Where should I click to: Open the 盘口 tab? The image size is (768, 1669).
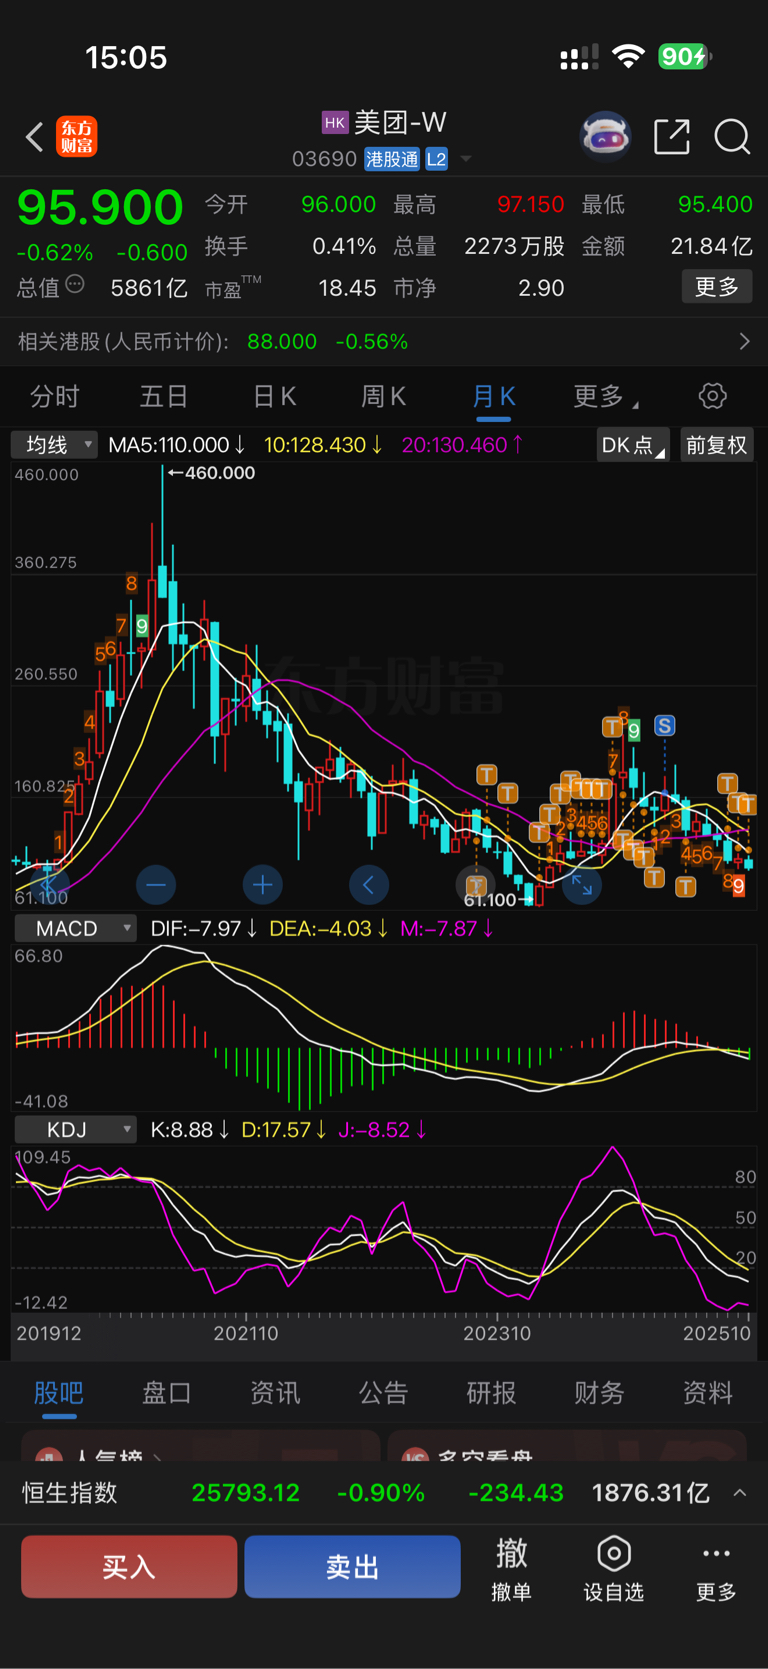click(167, 1393)
